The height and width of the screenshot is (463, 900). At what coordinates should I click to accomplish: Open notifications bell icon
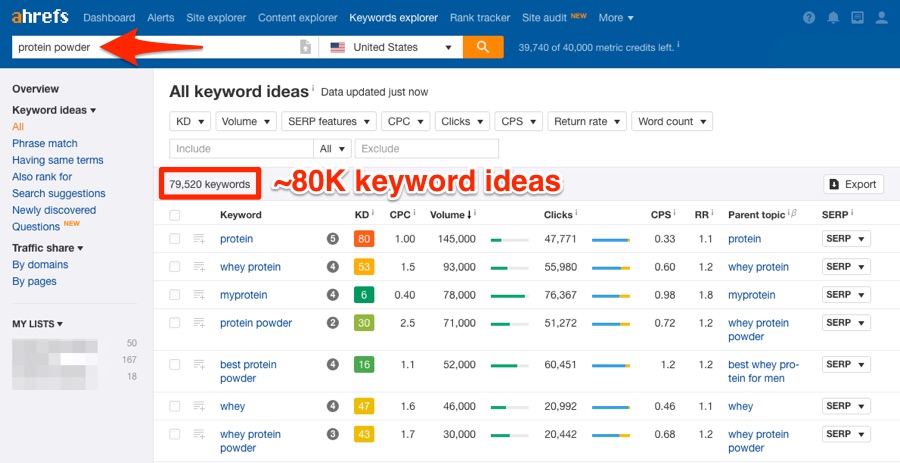833,18
